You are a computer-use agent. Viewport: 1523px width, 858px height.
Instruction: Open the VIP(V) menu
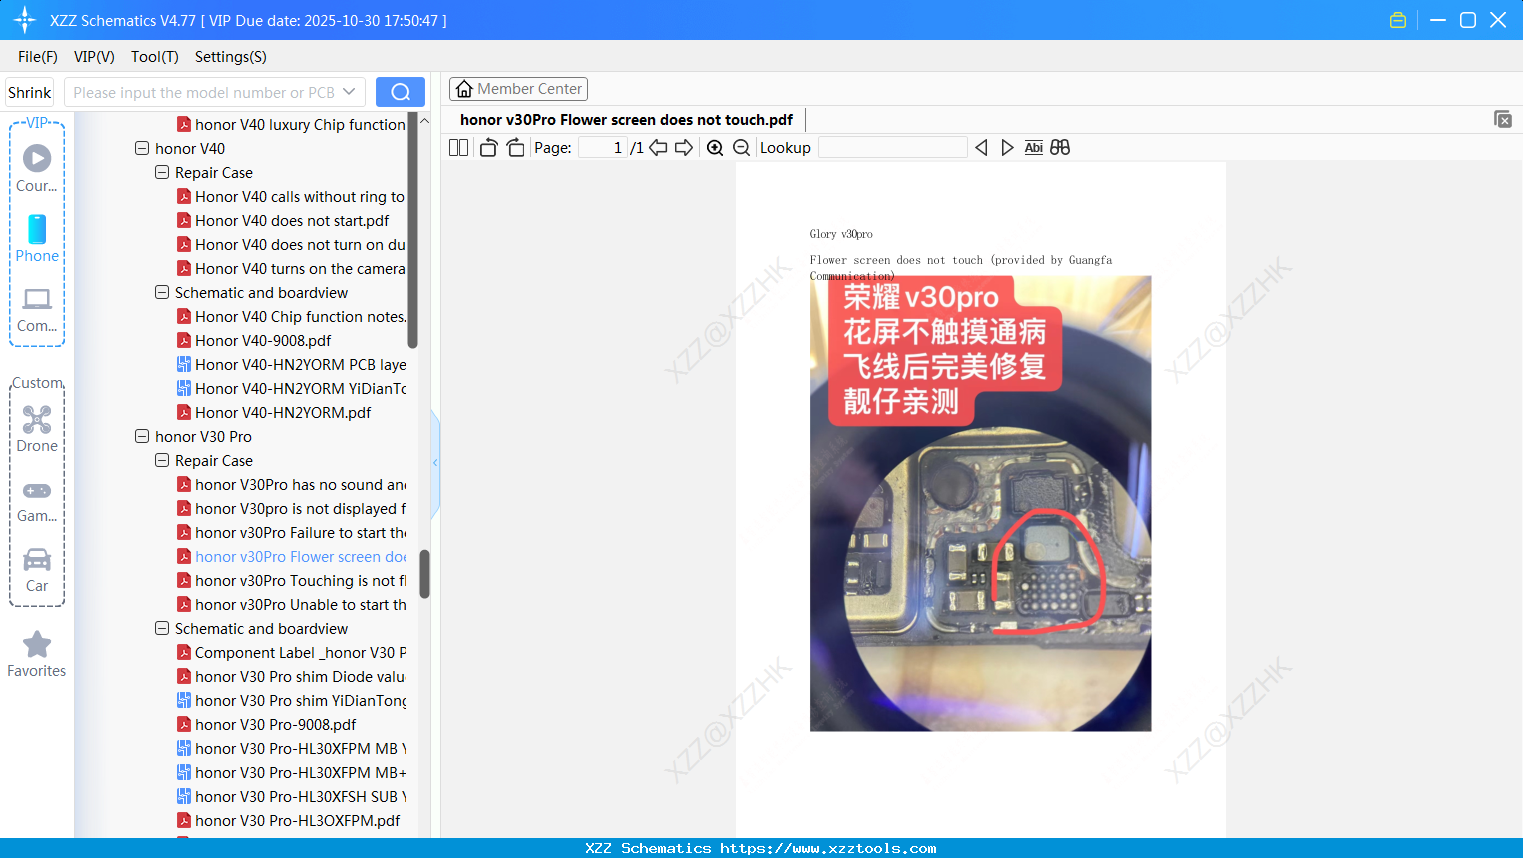pos(94,57)
